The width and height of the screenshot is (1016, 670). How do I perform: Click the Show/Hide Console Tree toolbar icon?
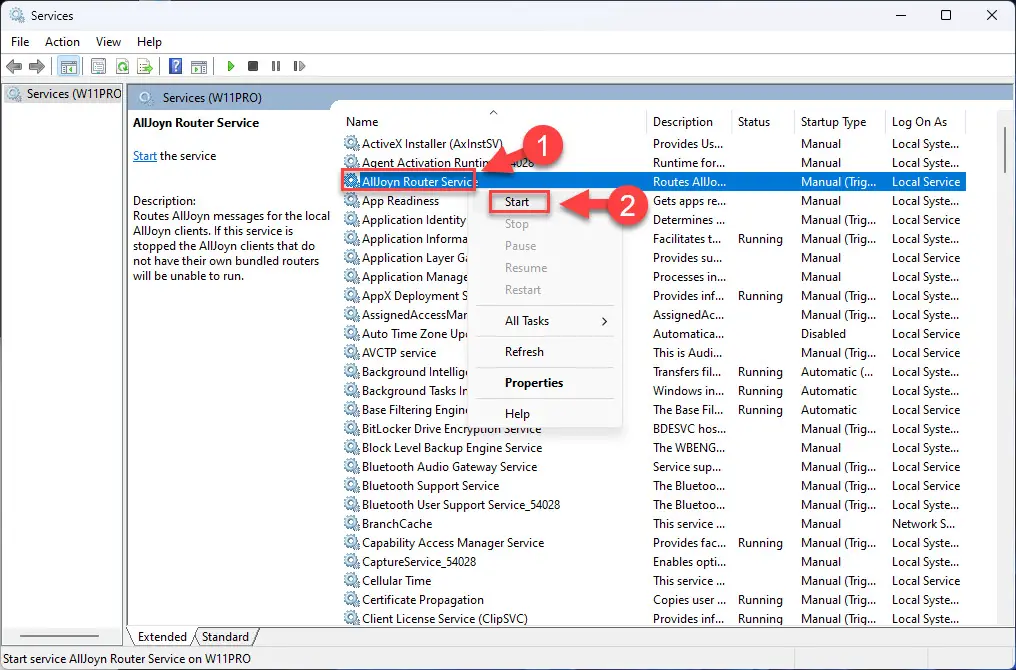(69, 66)
